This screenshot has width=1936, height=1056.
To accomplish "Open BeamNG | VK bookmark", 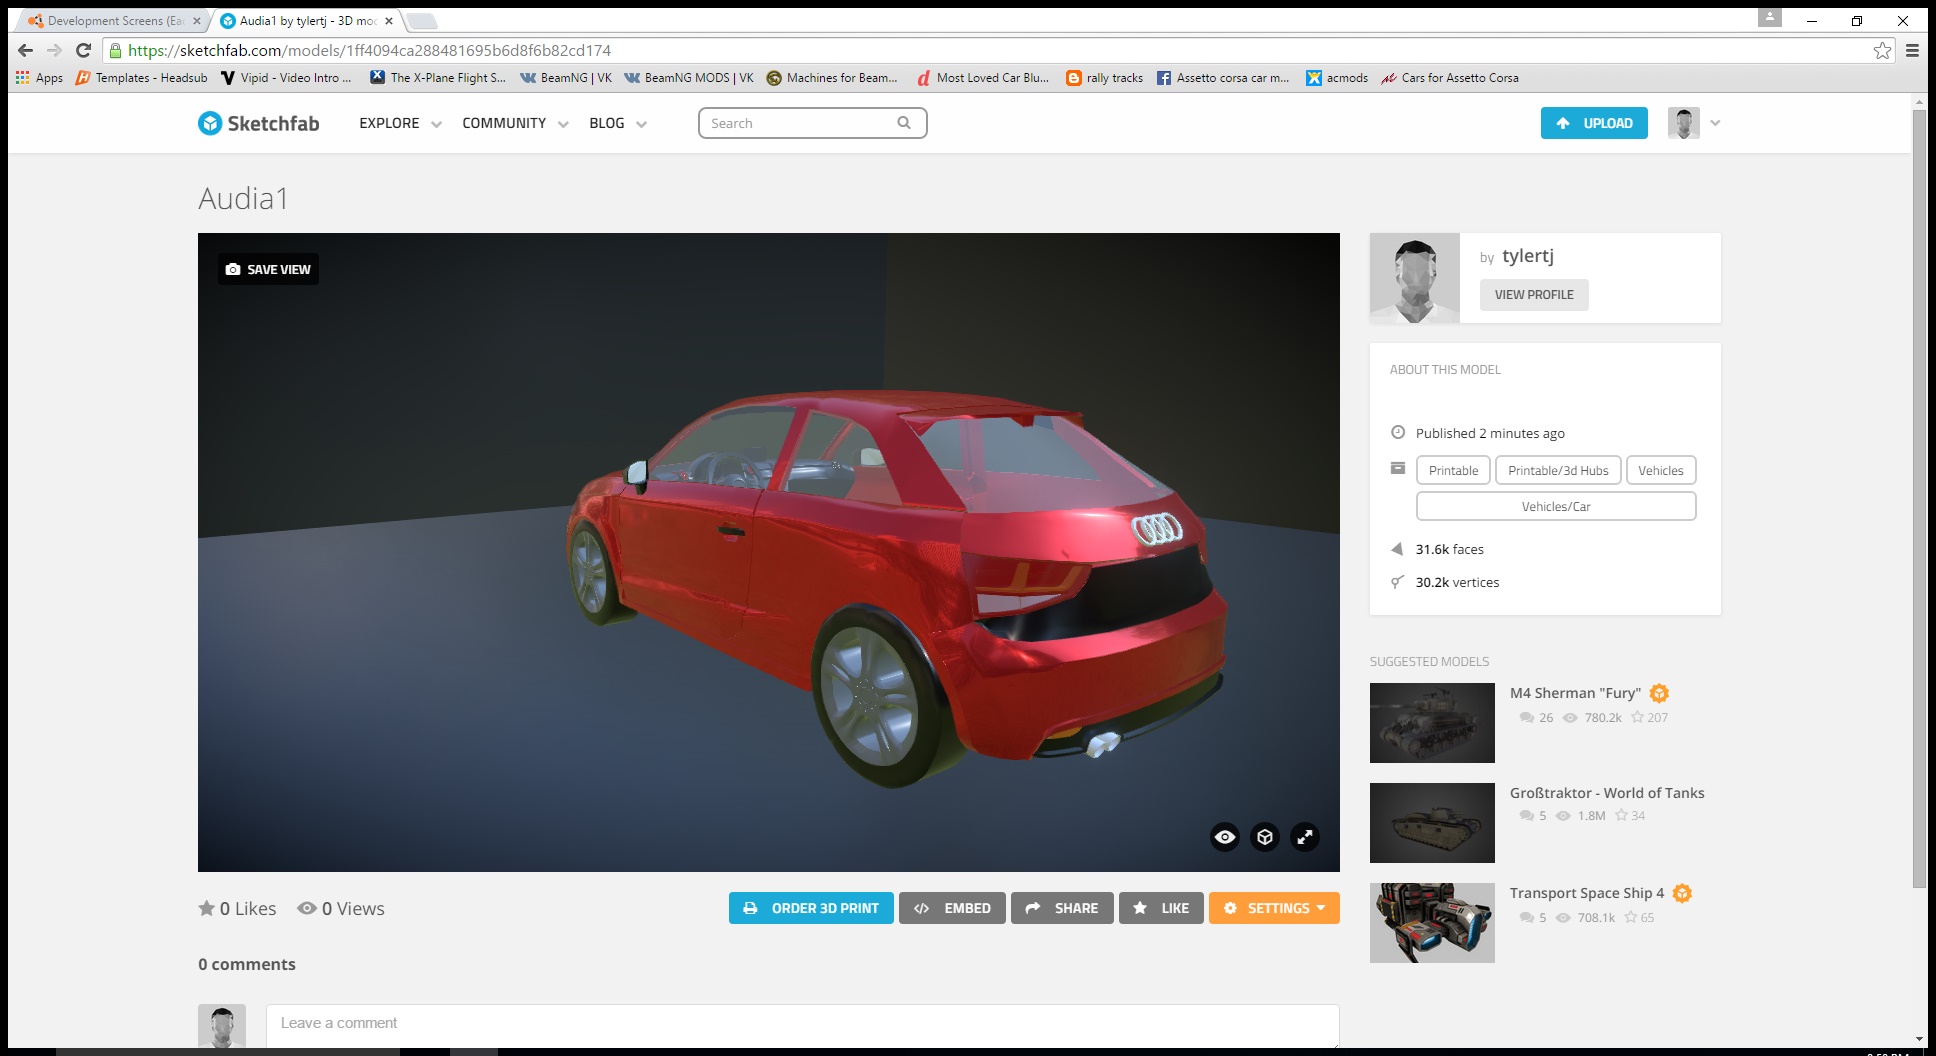I will click(x=566, y=77).
